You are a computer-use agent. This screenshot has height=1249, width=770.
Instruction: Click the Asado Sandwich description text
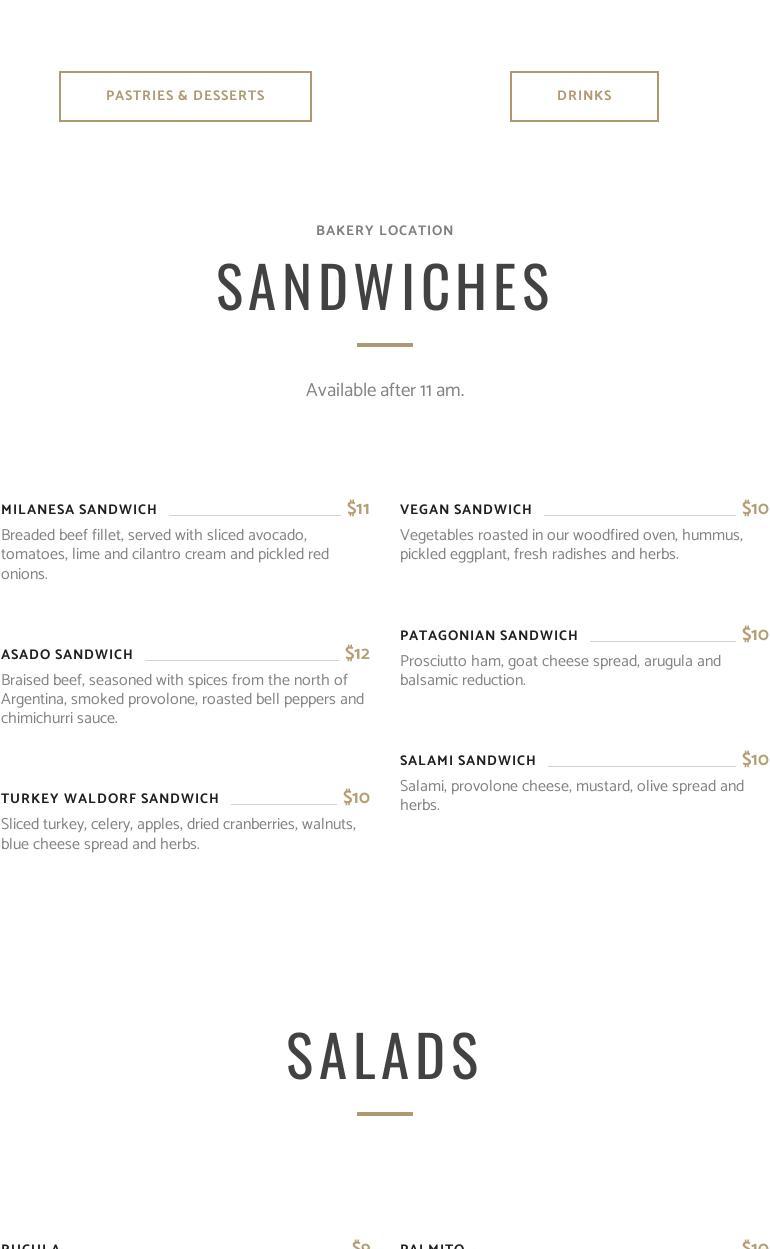(182, 699)
